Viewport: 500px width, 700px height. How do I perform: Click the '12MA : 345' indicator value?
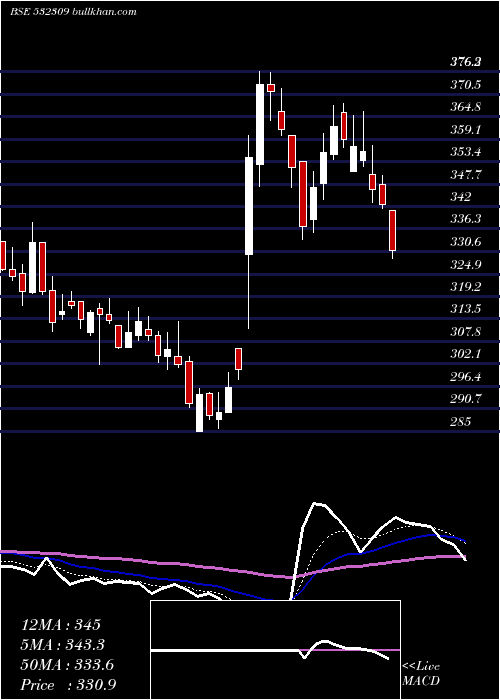(61, 624)
